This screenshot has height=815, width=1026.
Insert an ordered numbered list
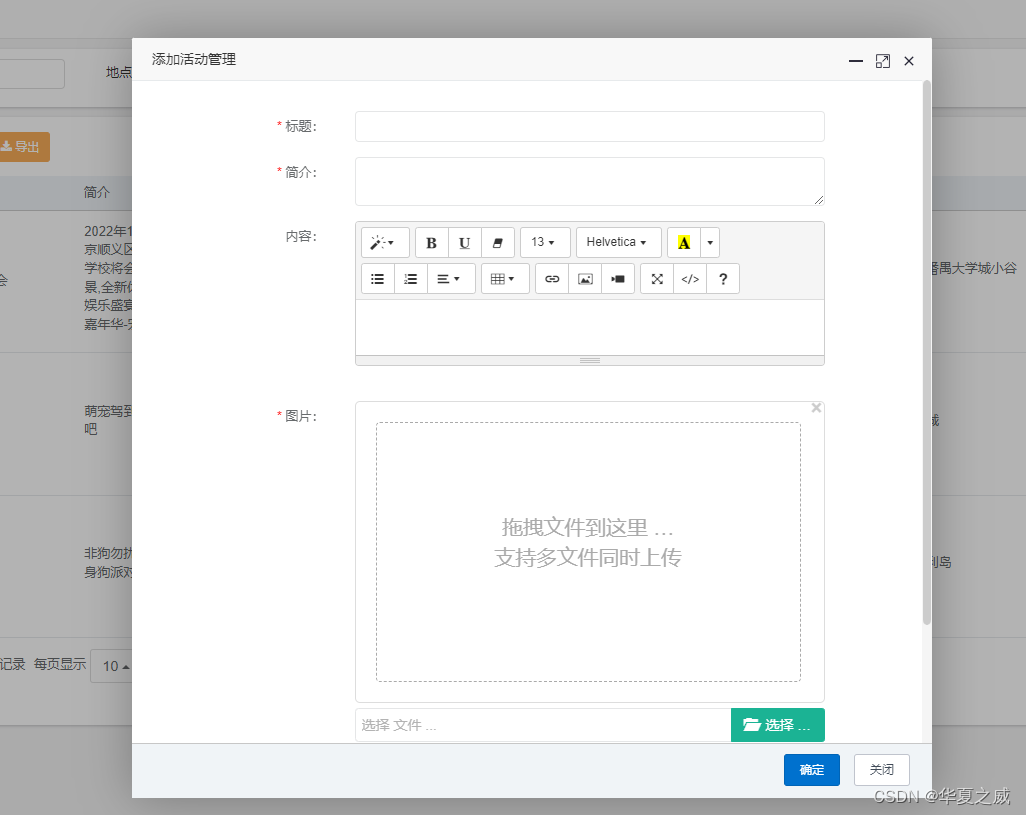tap(411, 279)
